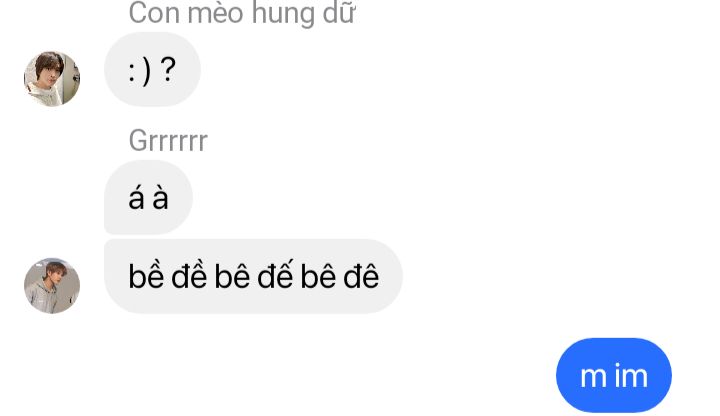Click the letter "à" in the second bubble
The height and width of the screenshot is (416, 720).
click(x=160, y=197)
